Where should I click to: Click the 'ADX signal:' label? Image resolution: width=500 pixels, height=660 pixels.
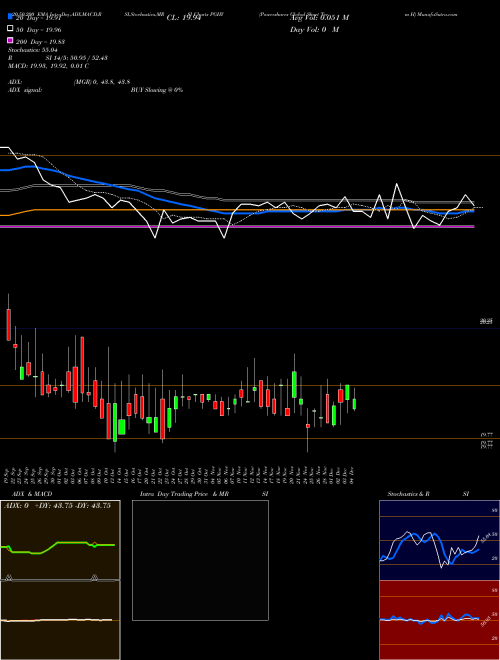[24, 90]
